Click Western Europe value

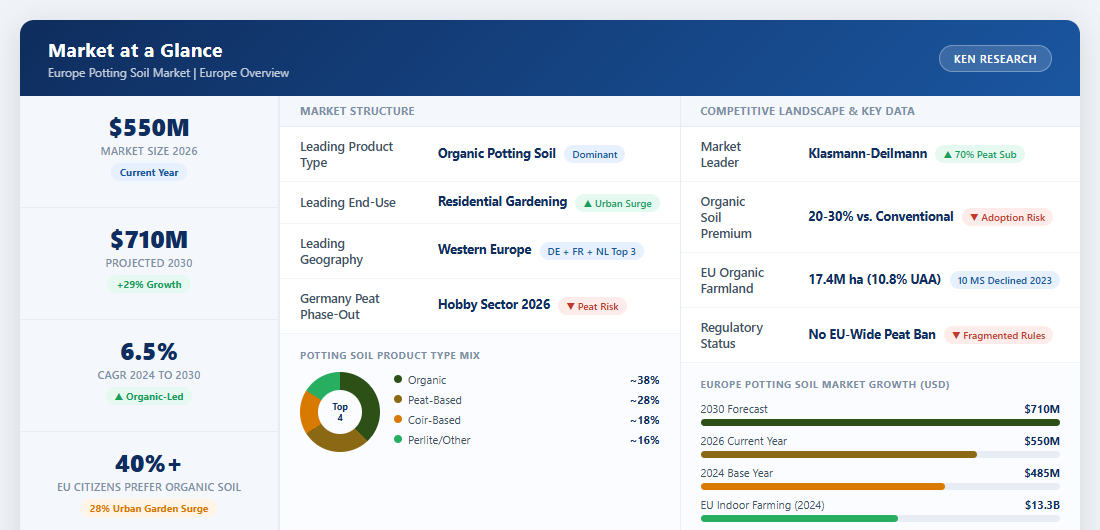pyautogui.click(x=484, y=250)
